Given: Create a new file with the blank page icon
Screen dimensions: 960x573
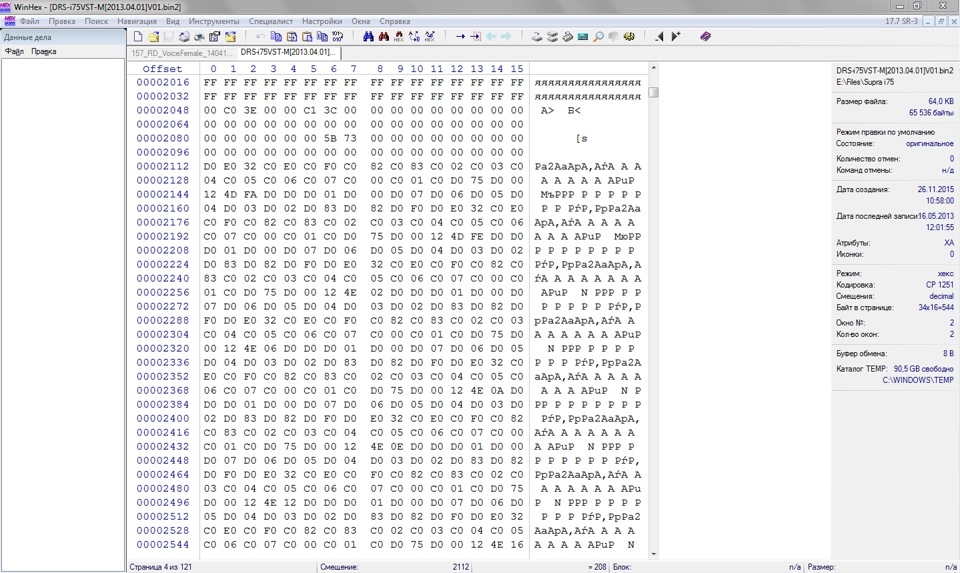Looking at the screenshot, I should [x=138, y=37].
